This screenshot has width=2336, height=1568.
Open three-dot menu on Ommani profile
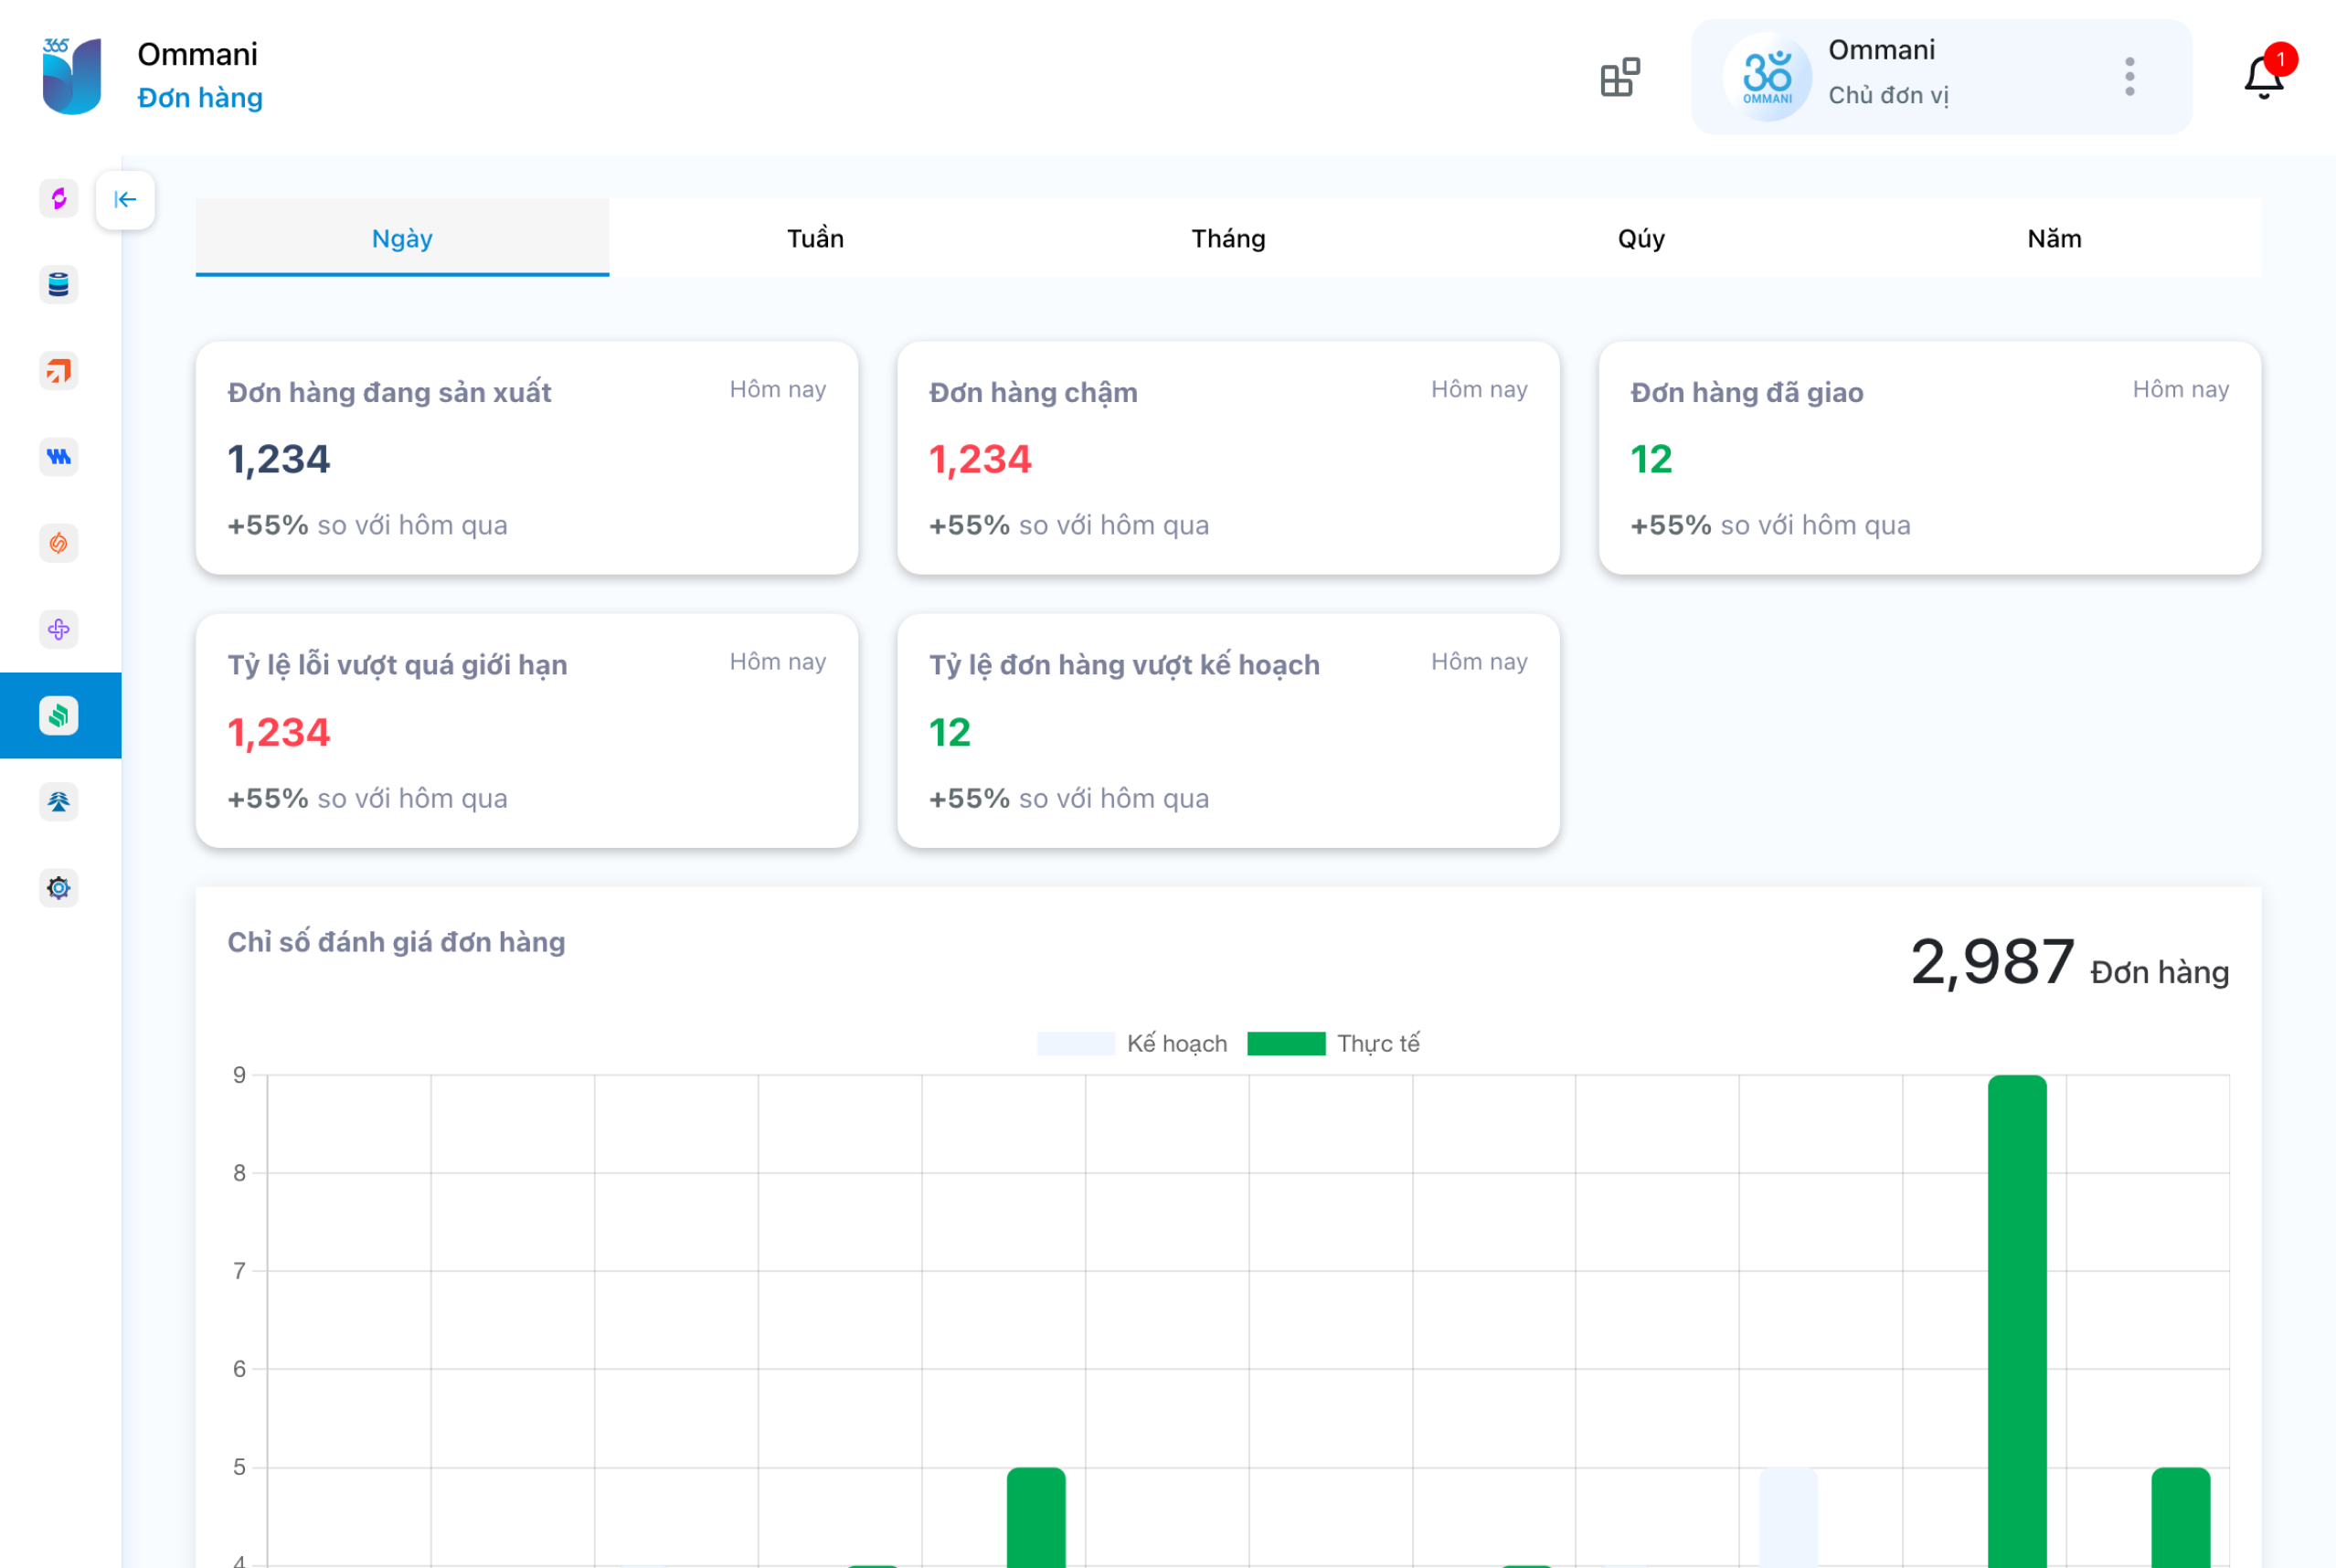click(x=2130, y=77)
